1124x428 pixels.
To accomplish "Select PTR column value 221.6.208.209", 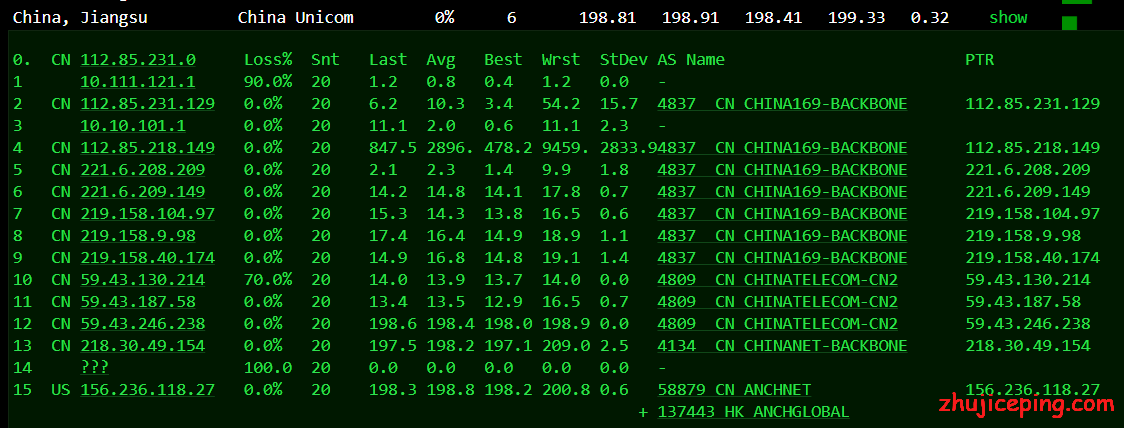I will [x=1027, y=170].
